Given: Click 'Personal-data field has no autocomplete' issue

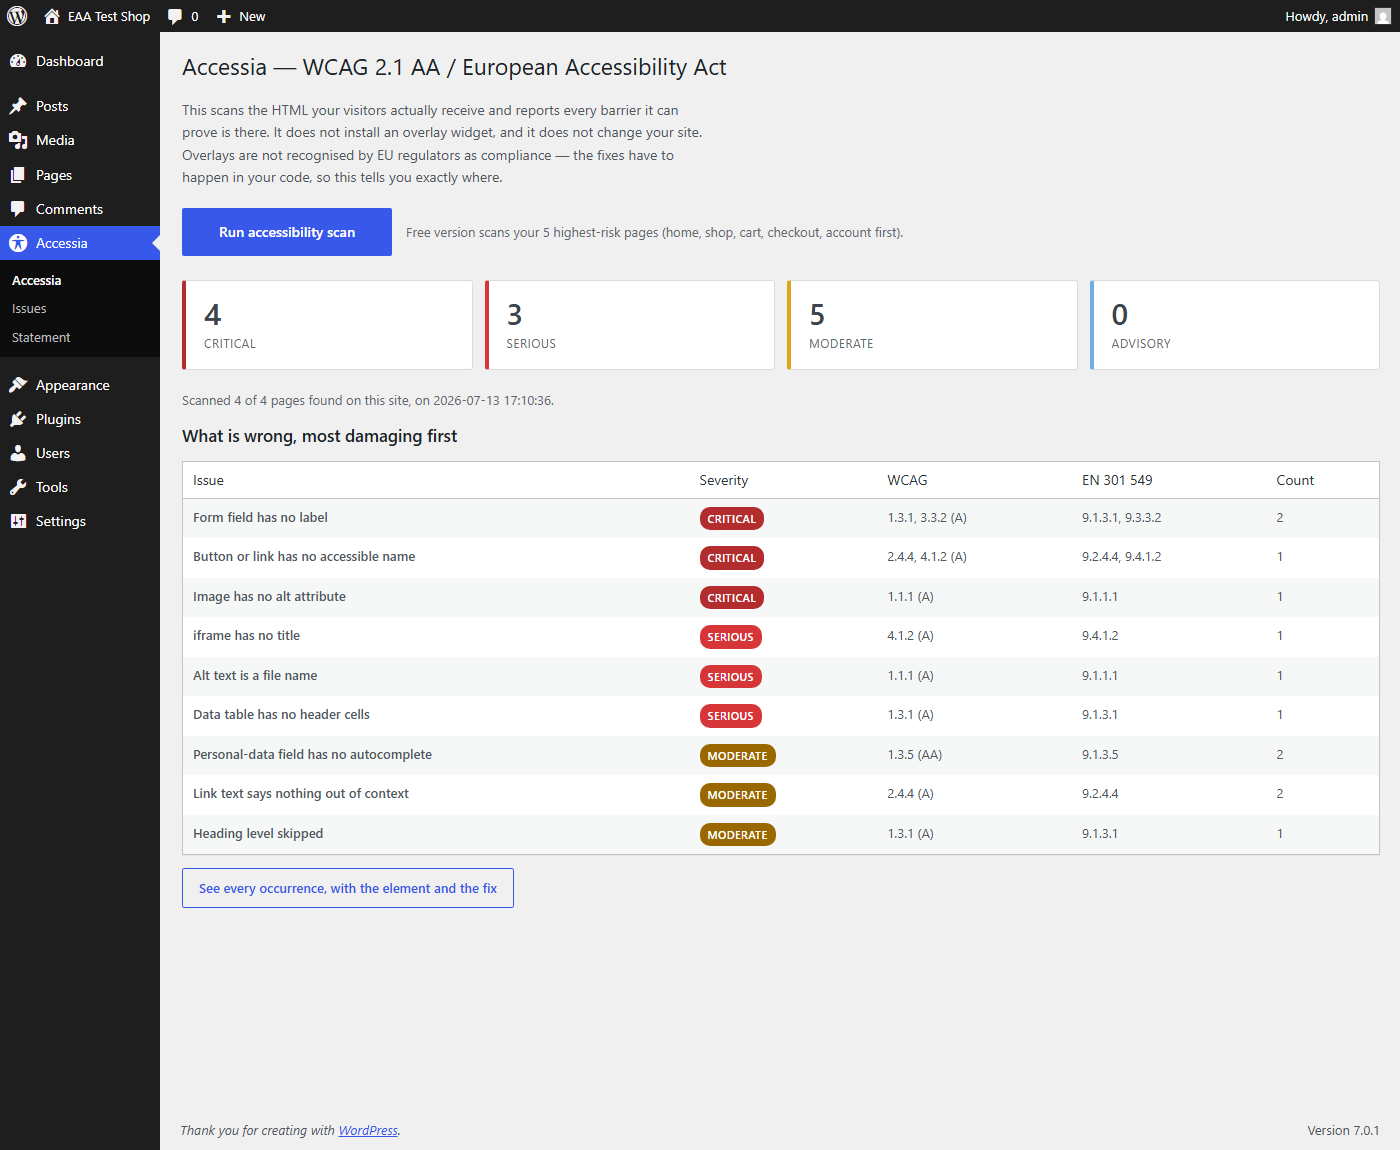Looking at the screenshot, I should [x=312, y=755].
